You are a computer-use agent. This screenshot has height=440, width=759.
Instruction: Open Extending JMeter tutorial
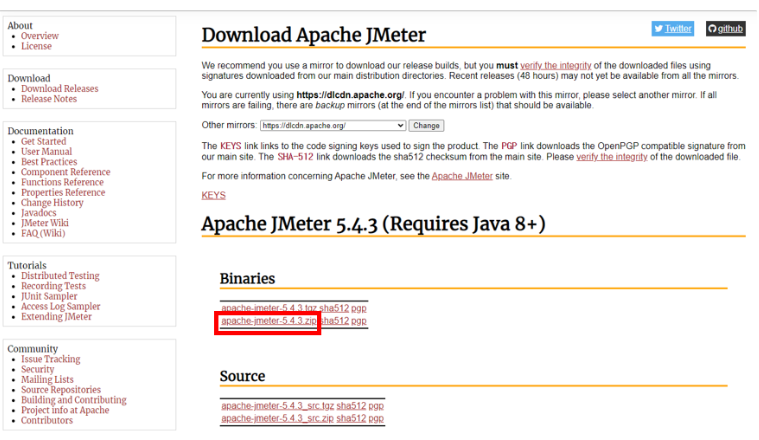pyautogui.click(x=56, y=317)
